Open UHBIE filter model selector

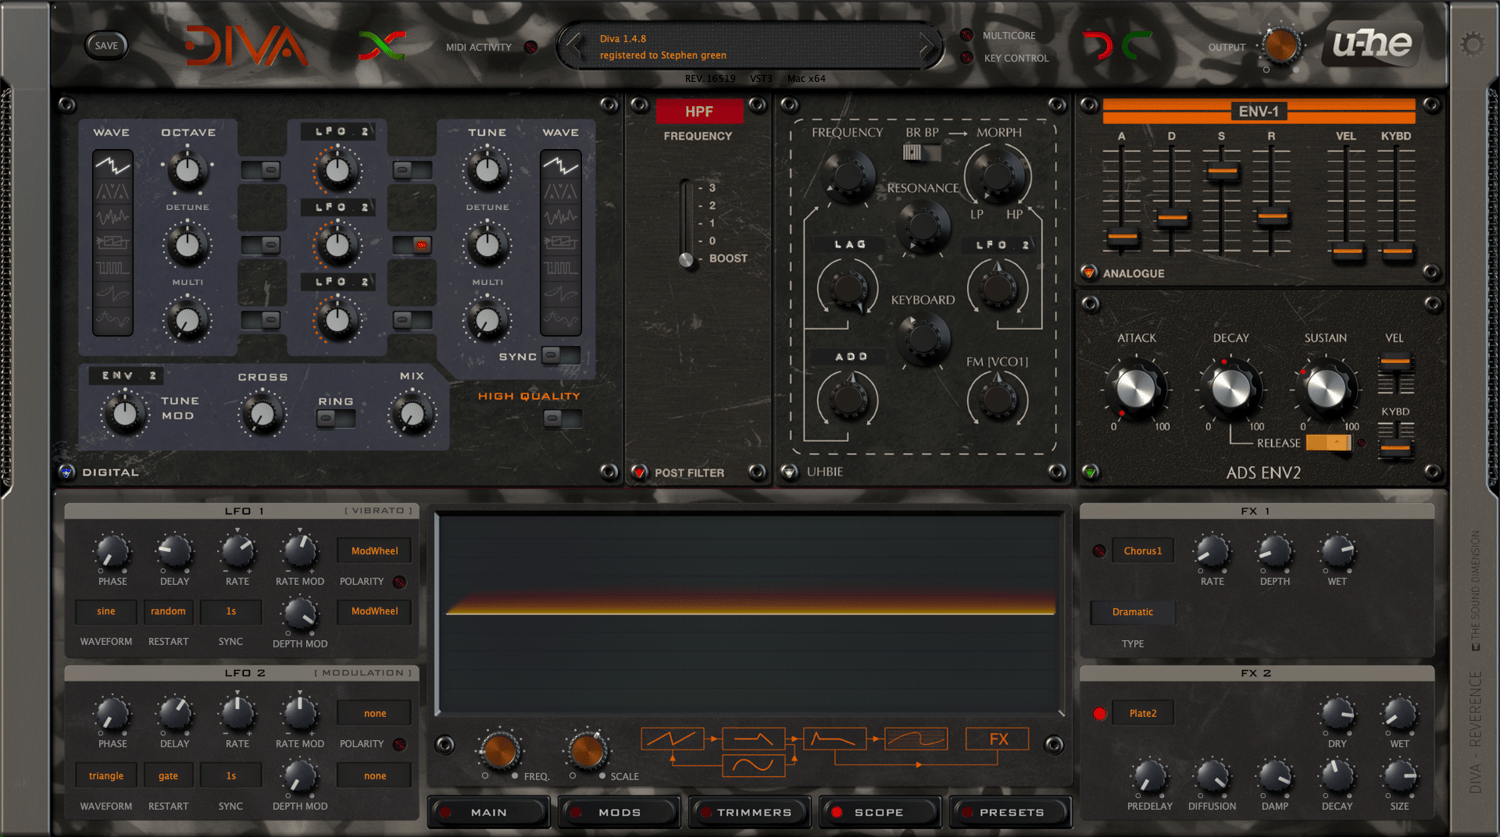790,472
